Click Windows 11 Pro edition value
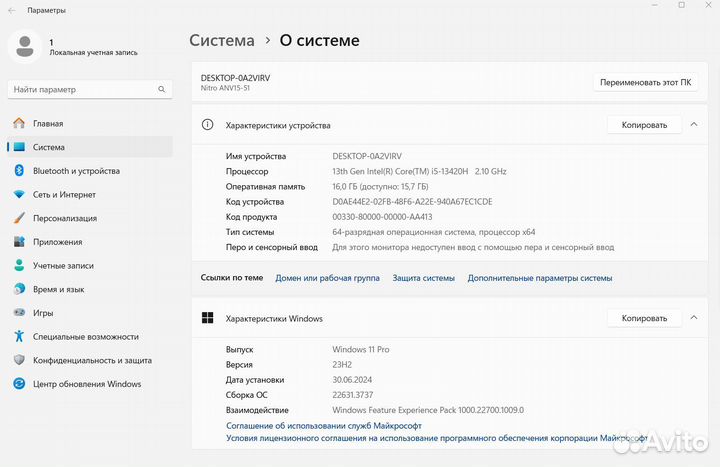Image resolution: width=720 pixels, height=467 pixels. (360, 349)
